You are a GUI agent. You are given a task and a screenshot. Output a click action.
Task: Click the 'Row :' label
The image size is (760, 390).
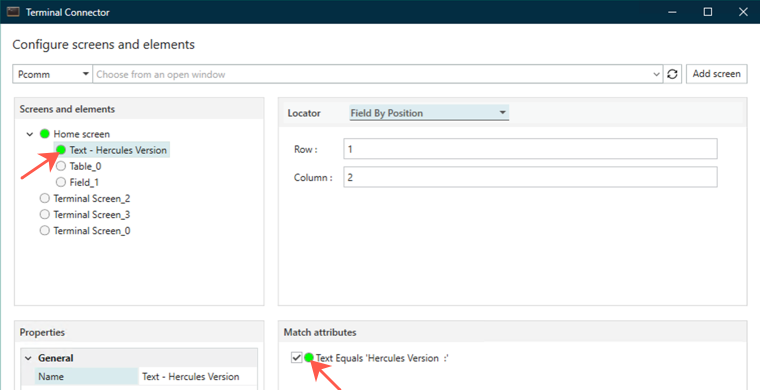click(x=305, y=149)
